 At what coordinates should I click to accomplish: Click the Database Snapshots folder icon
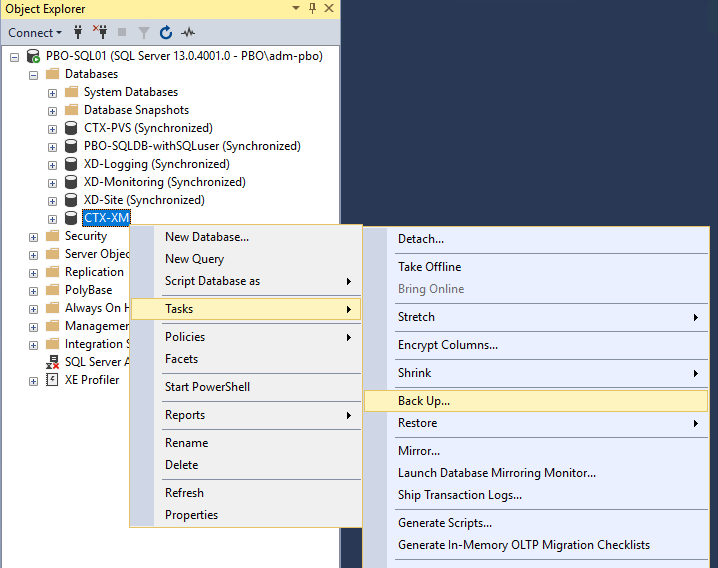click(x=71, y=109)
